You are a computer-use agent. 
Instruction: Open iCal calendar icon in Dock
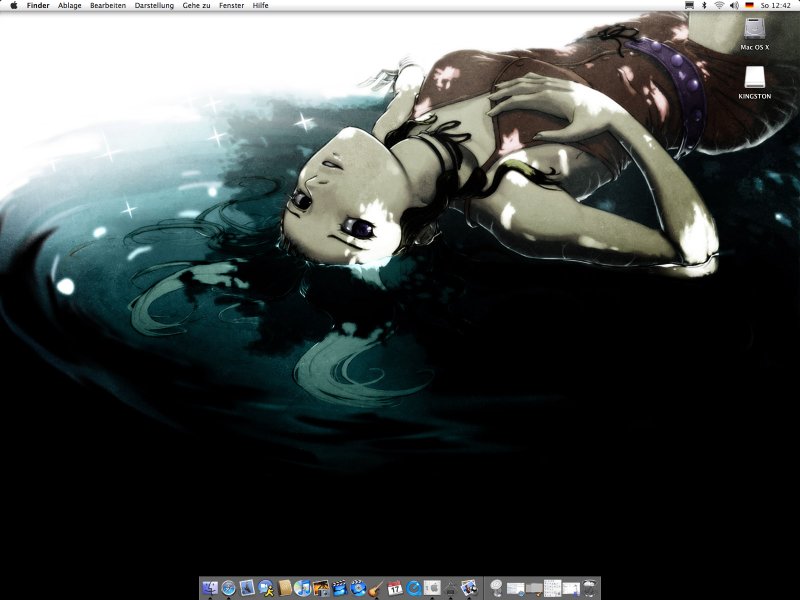(x=395, y=588)
